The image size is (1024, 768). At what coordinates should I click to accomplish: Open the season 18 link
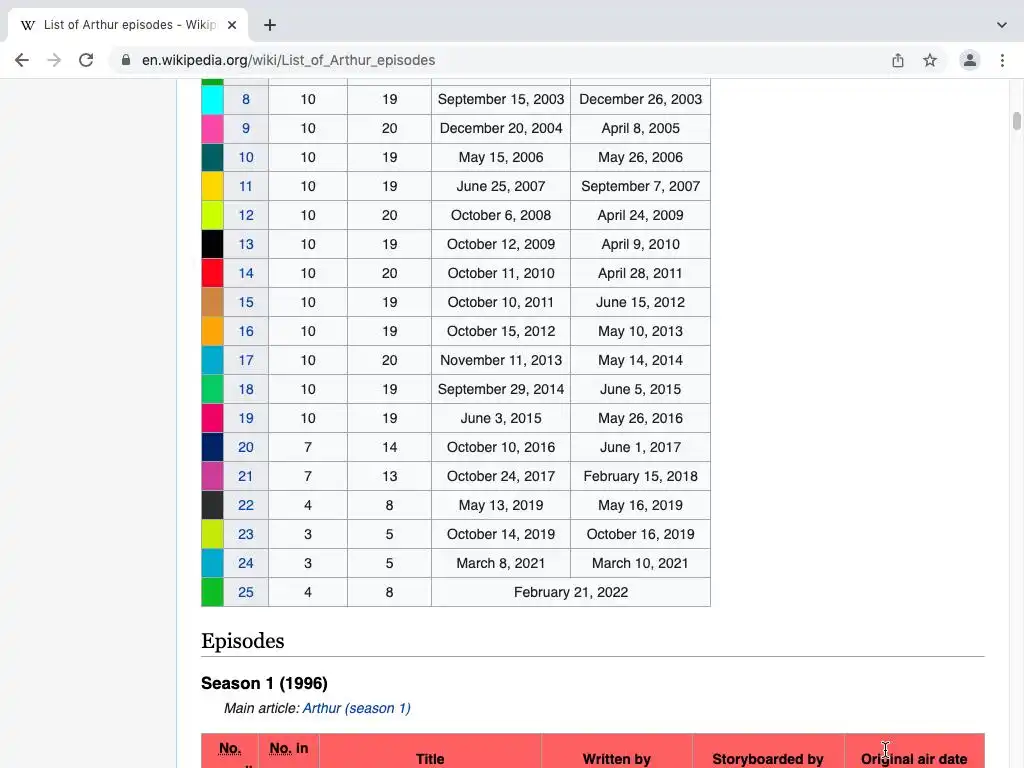[246, 389]
